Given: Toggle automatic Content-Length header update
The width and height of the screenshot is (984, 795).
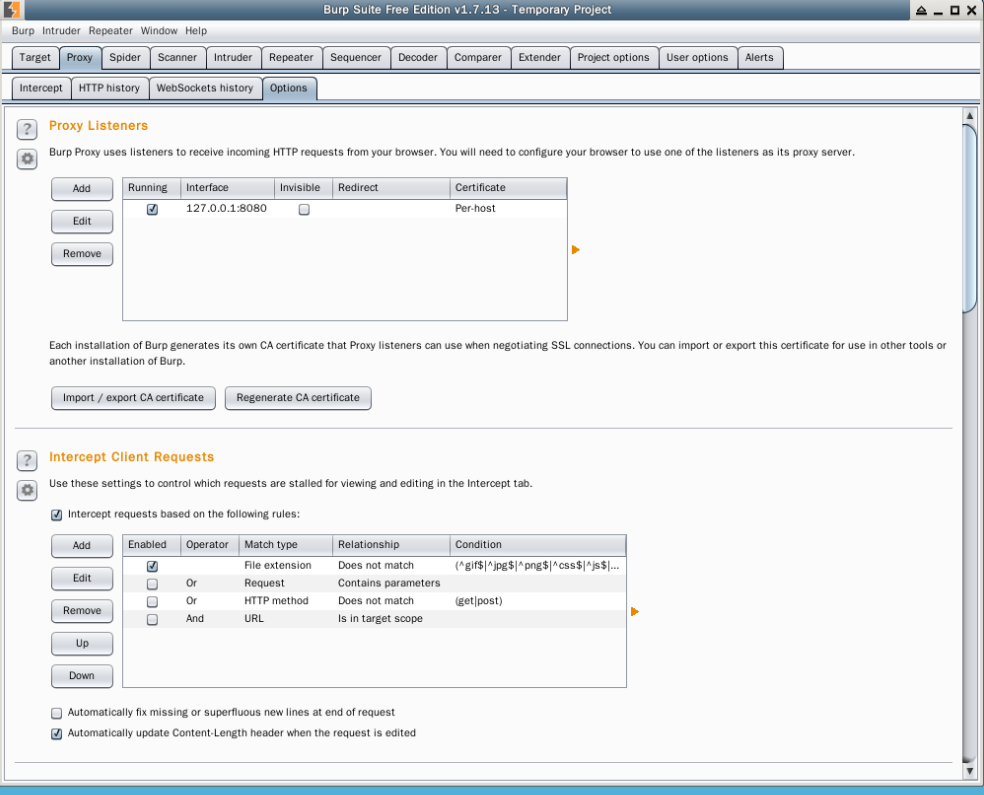Looking at the screenshot, I should point(56,734).
